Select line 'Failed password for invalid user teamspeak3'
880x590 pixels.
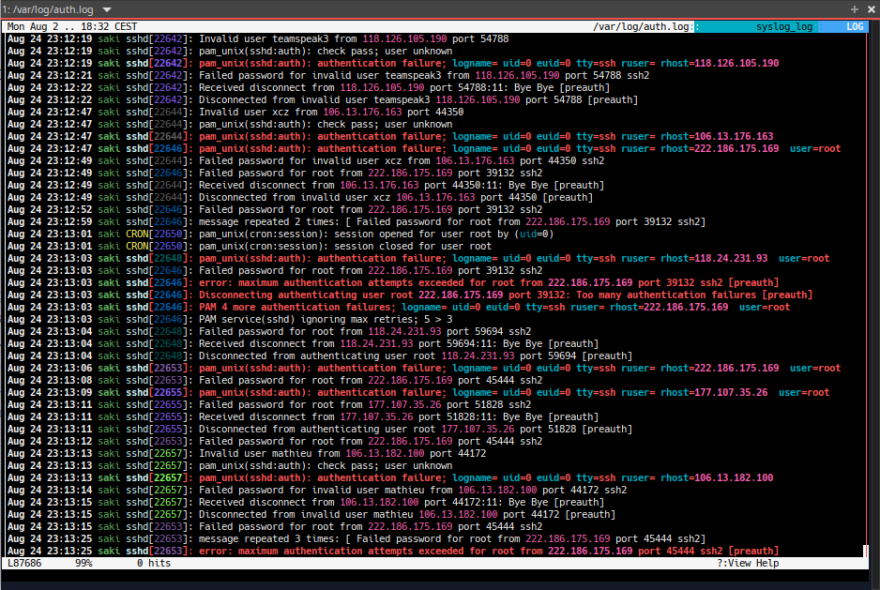[x=328, y=75]
